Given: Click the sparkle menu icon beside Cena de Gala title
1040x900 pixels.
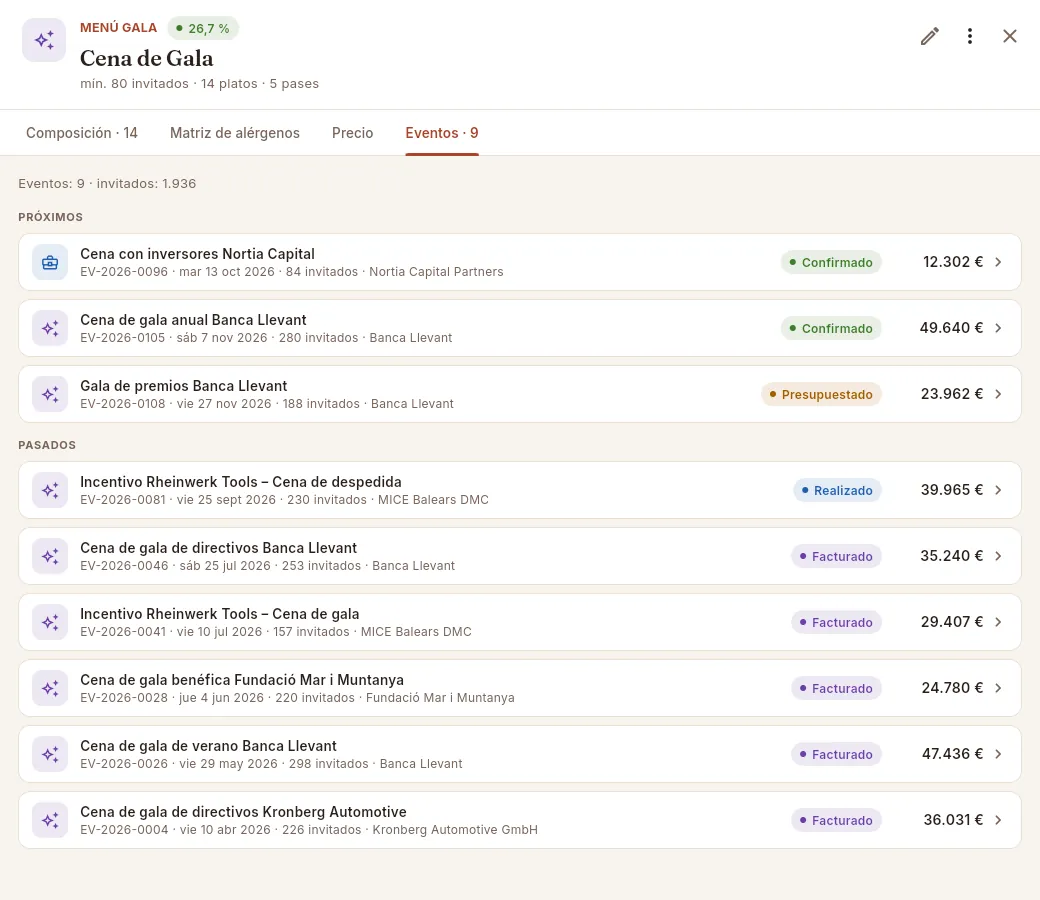Looking at the screenshot, I should [44, 40].
